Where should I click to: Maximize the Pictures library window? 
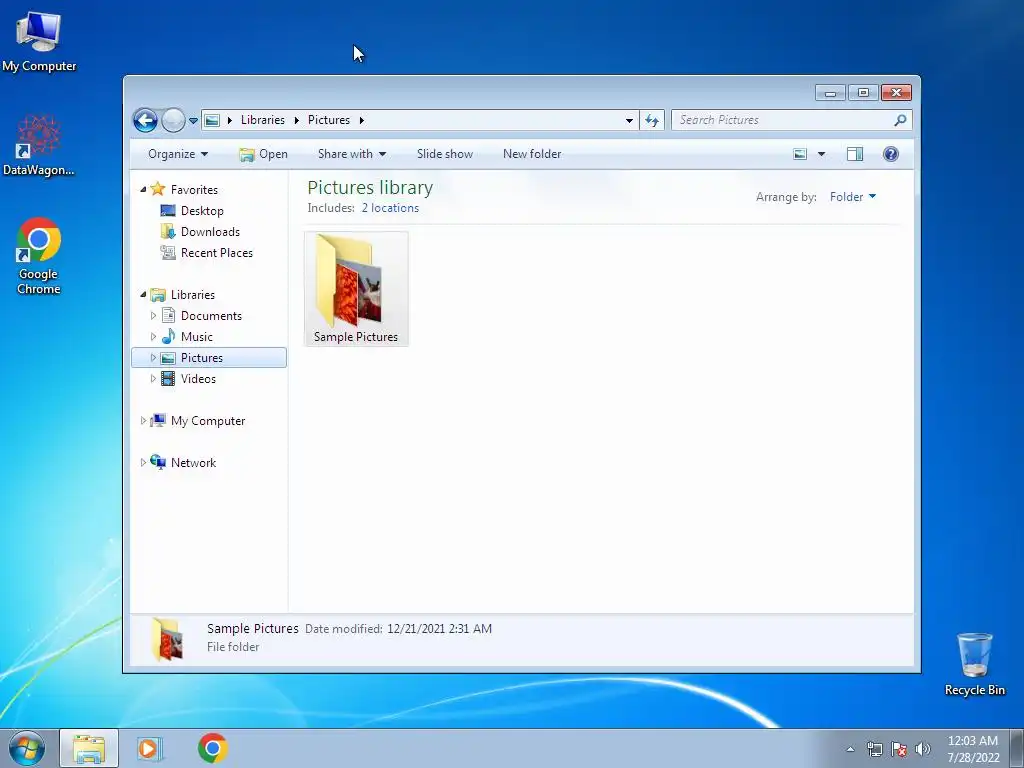coord(863,93)
